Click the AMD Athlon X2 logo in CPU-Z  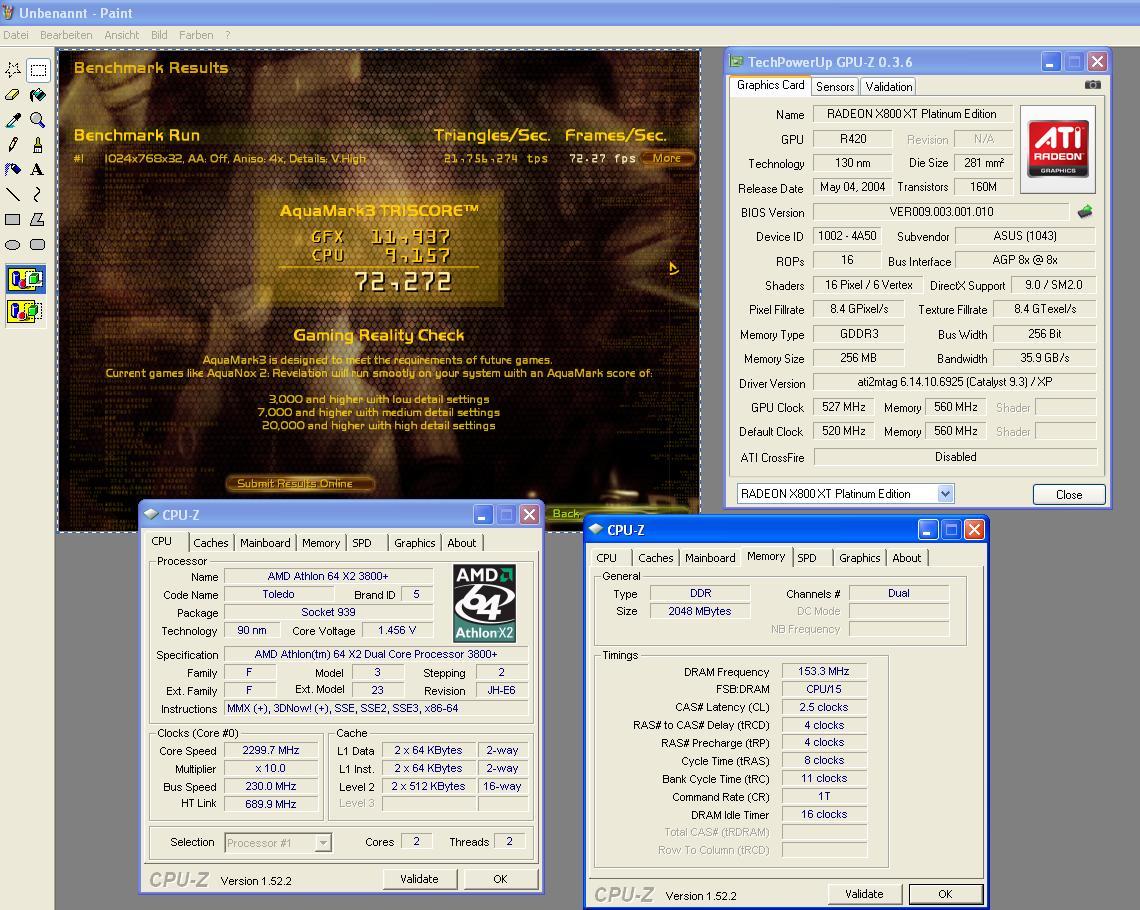484,603
